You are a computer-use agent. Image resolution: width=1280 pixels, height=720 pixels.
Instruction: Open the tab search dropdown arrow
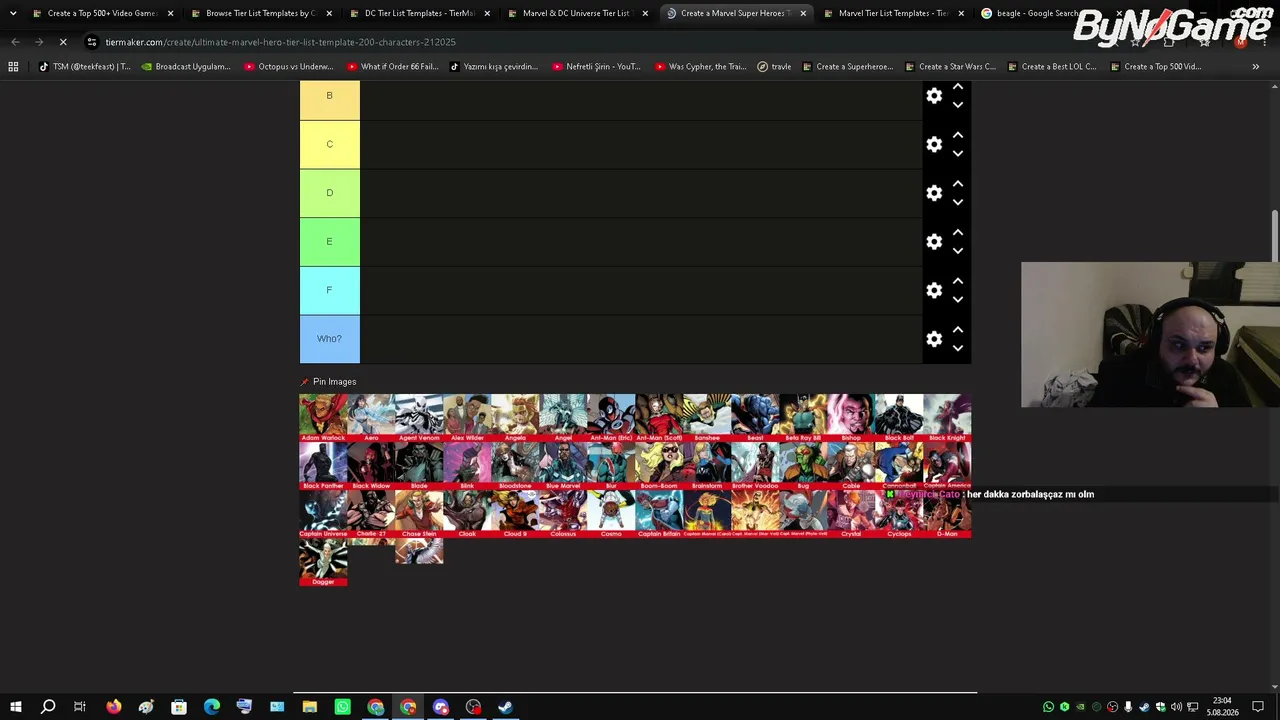click(x=13, y=14)
